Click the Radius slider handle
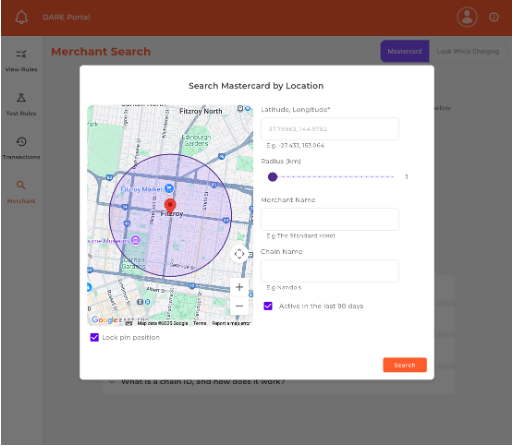Image resolution: width=512 pixels, height=446 pixels. point(272,177)
